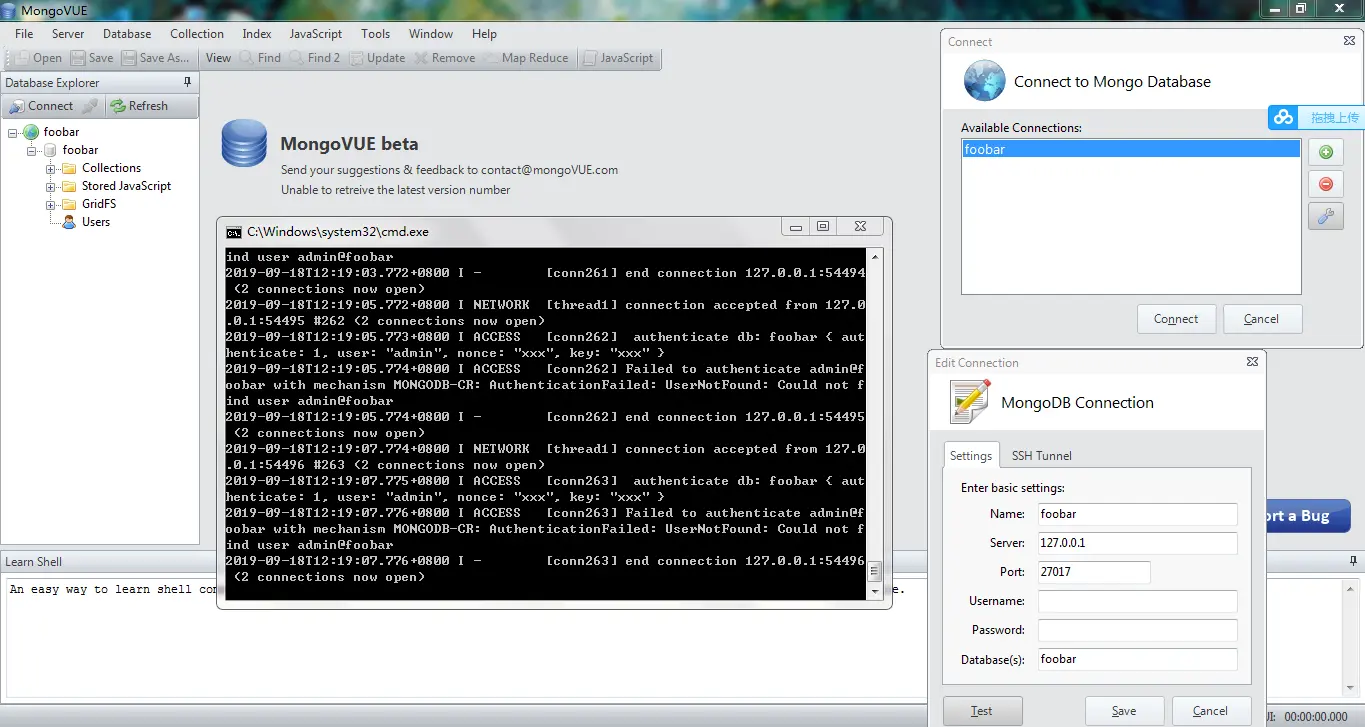The height and width of the screenshot is (727, 1365).
Task: Click the View toolbar button
Action: click(218, 58)
